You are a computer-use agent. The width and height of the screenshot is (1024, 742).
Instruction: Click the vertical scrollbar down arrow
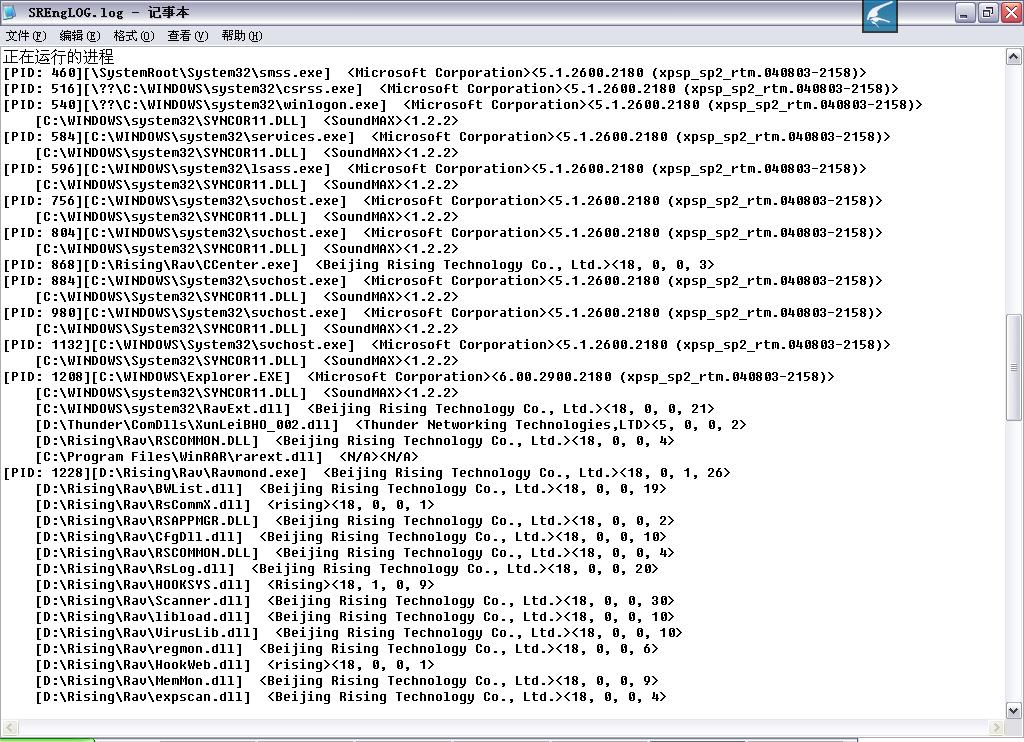tap(1013, 710)
